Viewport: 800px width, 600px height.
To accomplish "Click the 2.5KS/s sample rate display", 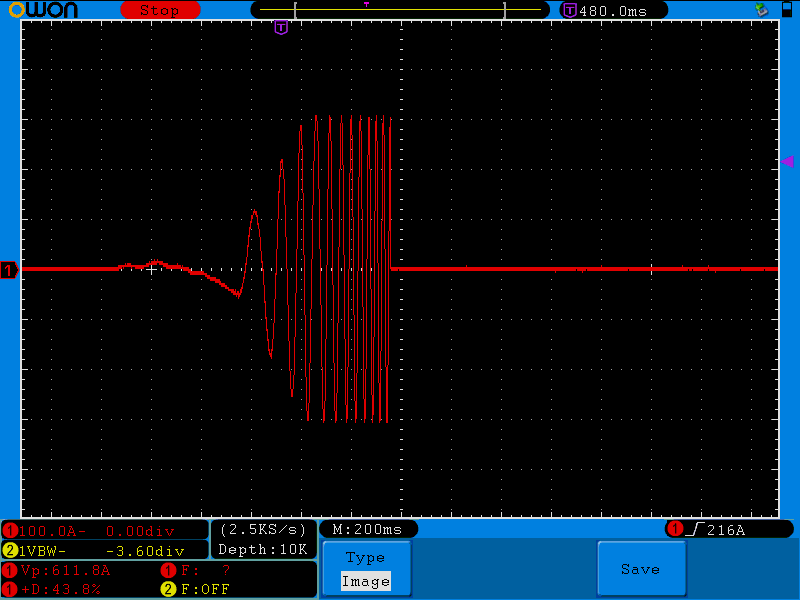I will 263,529.
